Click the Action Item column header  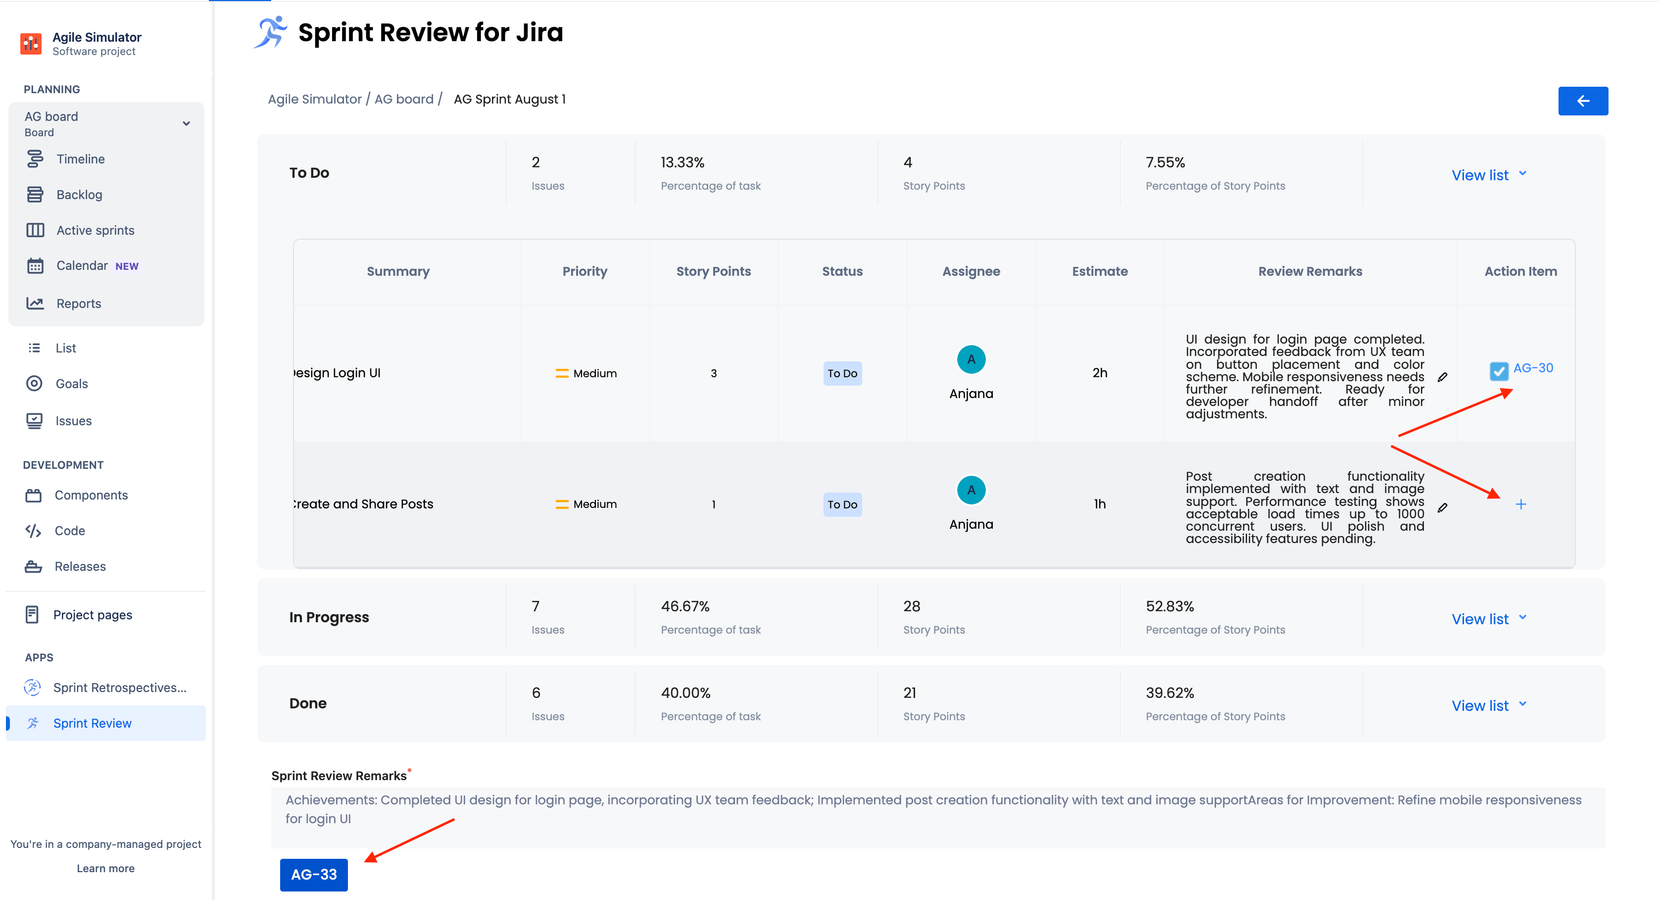point(1520,271)
